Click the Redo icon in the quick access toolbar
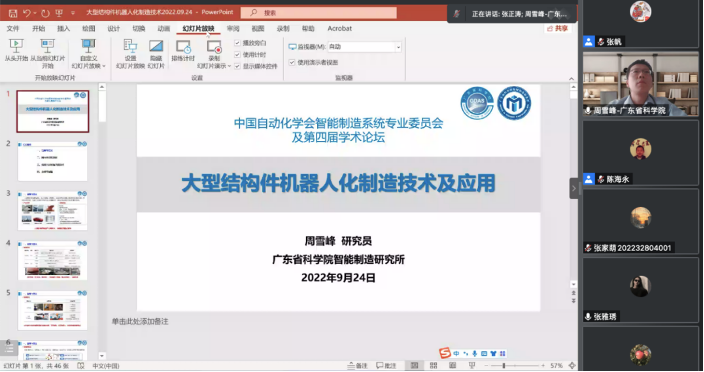This screenshot has height=372, width=704. pos(45,13)
